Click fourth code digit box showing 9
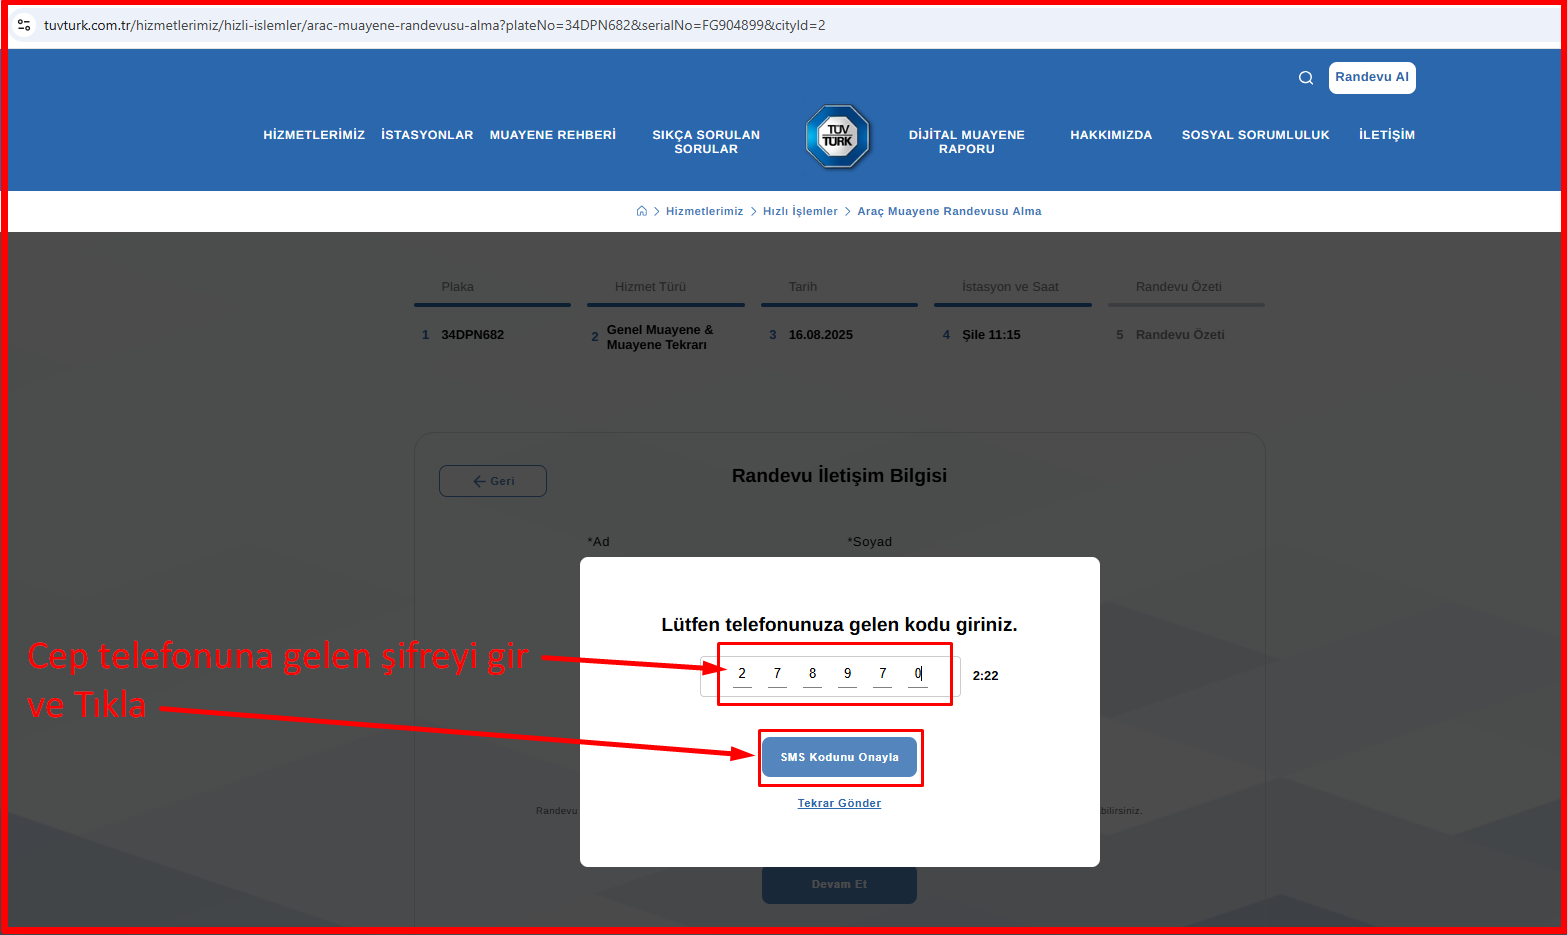The width and height of the screenshot is (1567, 935). click(x=847, y=675)
